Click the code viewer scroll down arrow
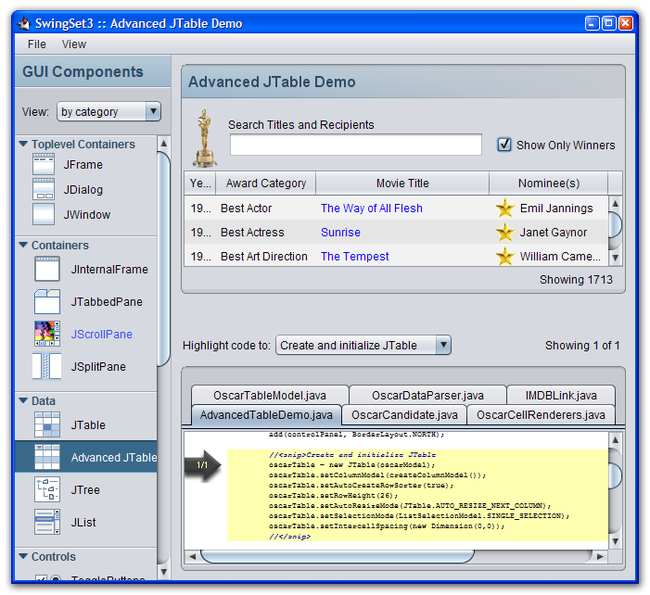Viewport: 650px width, 595px height. coord(615,541)
